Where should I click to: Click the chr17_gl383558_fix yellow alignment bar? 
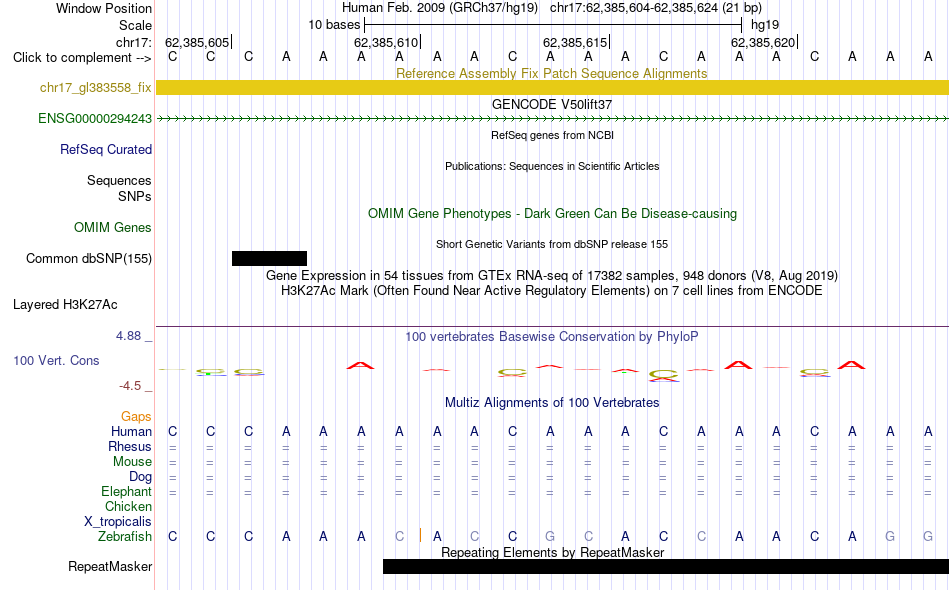553,87
